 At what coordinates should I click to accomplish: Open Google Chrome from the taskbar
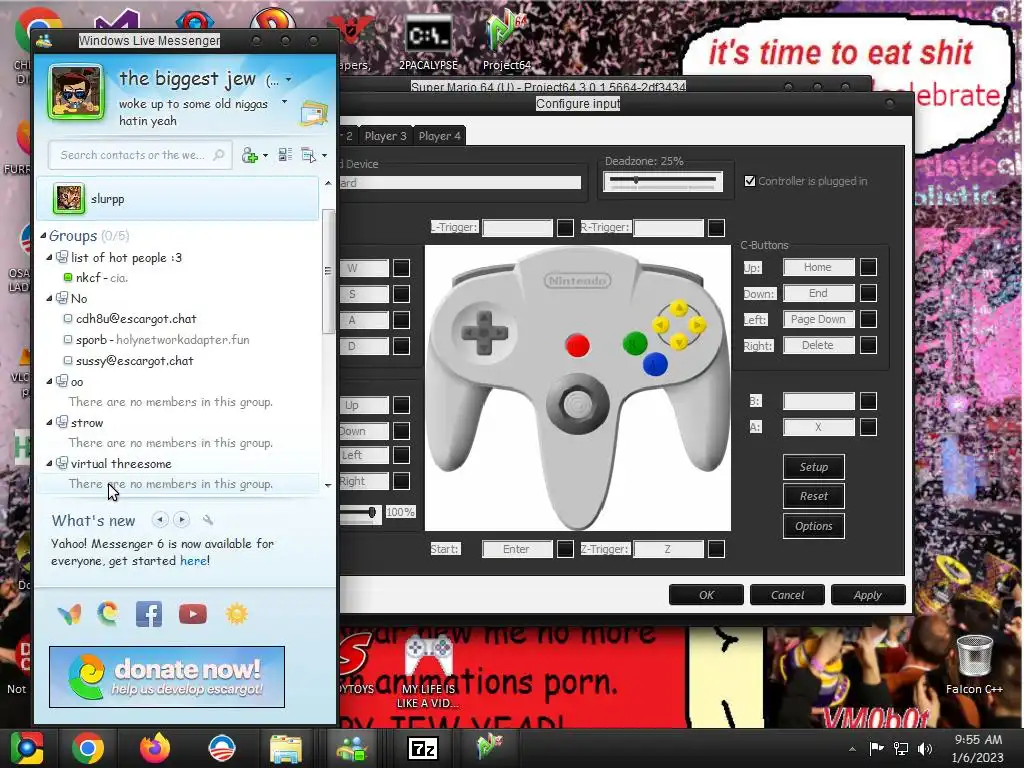pos(88,748)
